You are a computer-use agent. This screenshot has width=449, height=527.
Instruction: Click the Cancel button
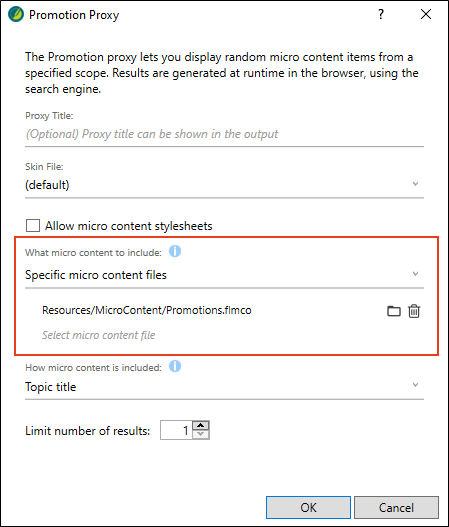tap(396, 507)
